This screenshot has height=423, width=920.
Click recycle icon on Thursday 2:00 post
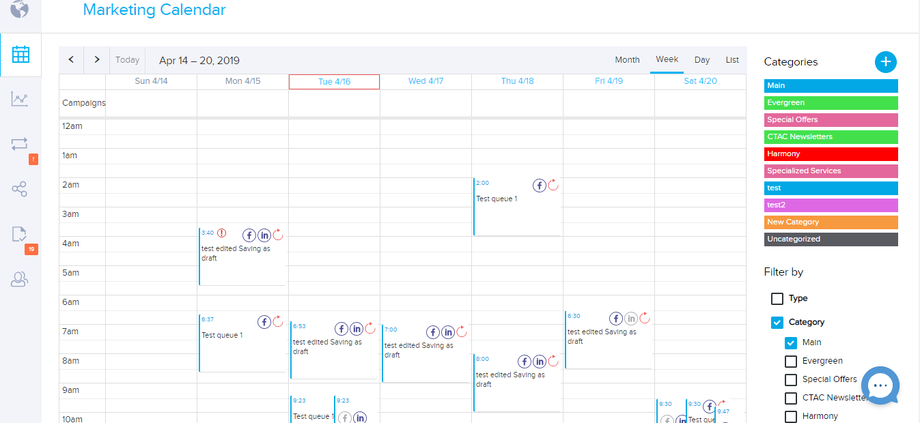click(553, 185)
